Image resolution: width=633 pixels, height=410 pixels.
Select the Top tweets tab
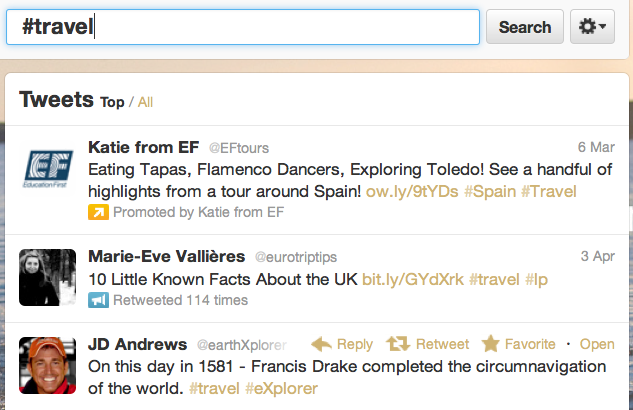coord(112,102)
